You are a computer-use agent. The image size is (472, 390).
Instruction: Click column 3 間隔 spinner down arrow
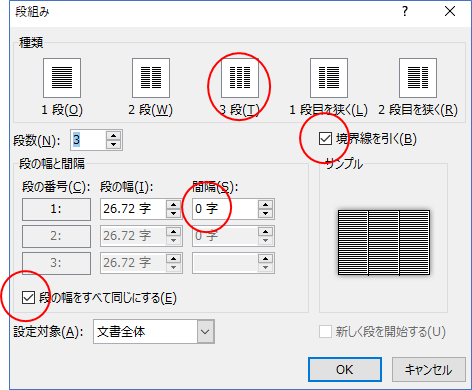point(265,267)
